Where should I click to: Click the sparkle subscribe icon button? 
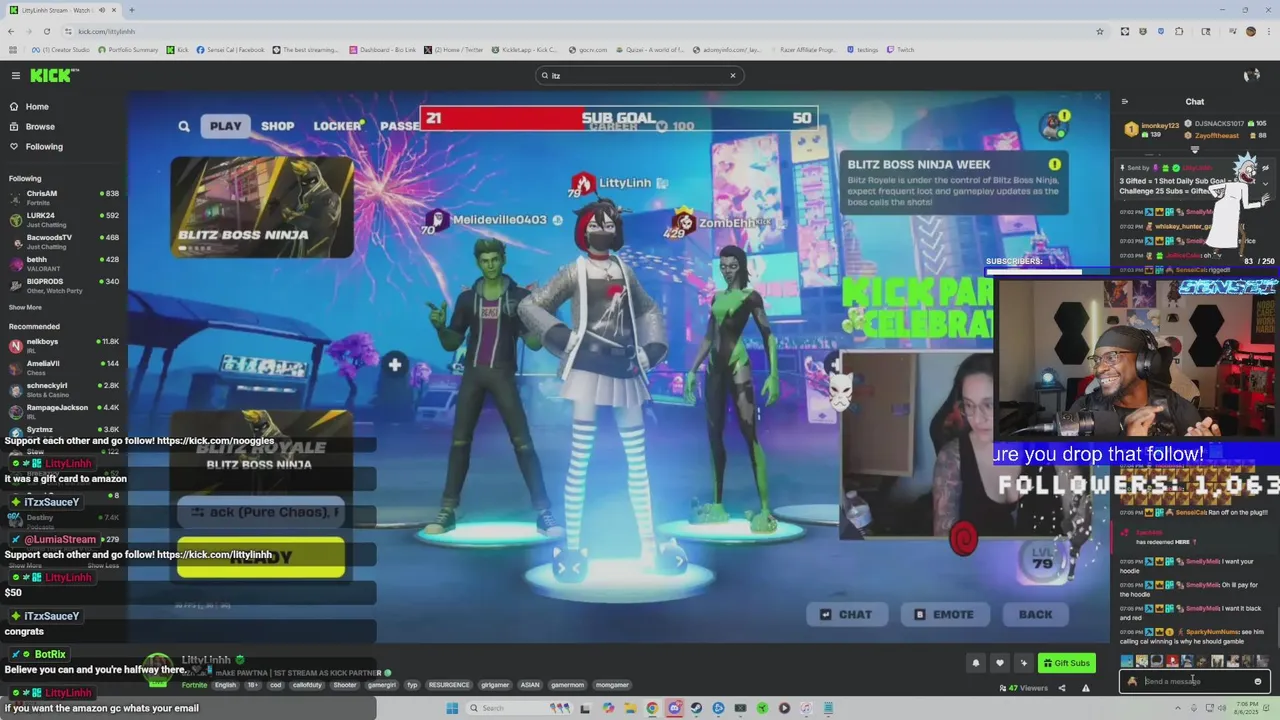click(1024, 663)
